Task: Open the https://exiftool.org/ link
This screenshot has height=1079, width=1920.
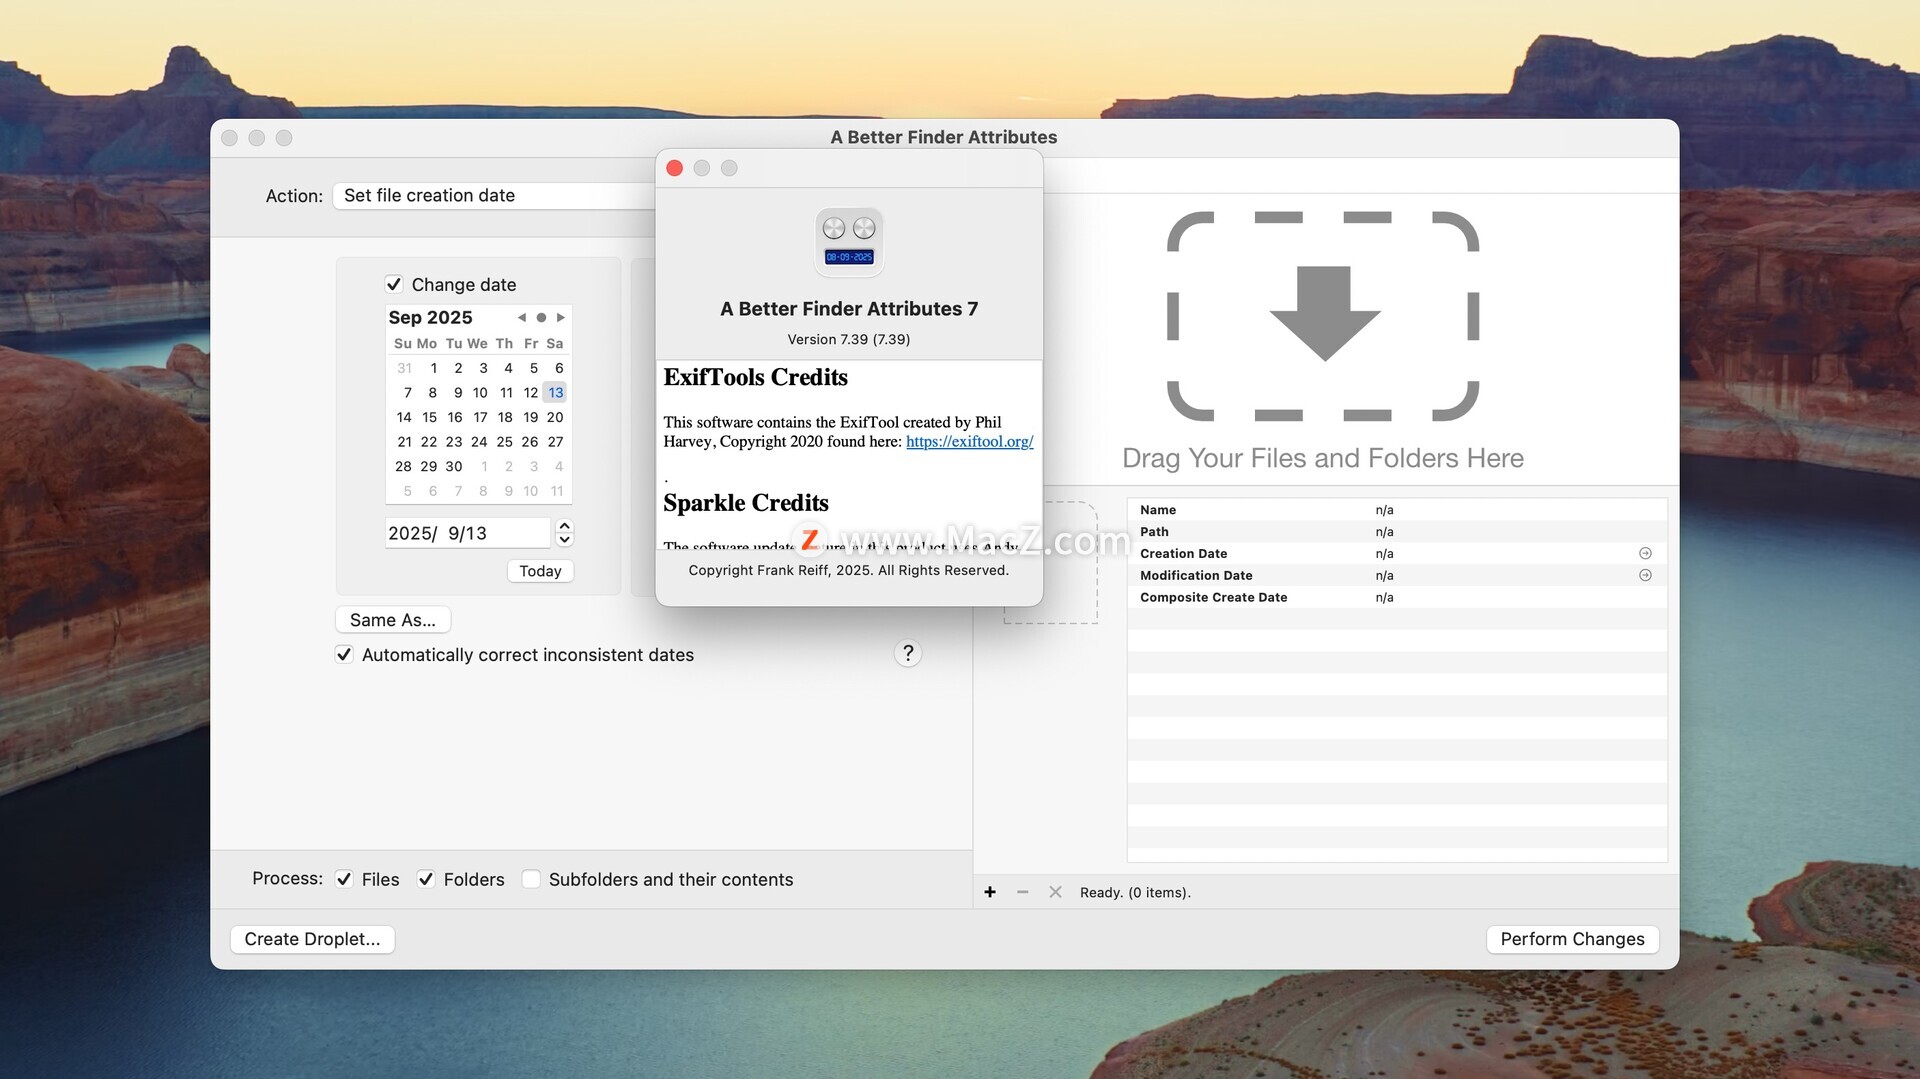Action: (x=969, y=441)
